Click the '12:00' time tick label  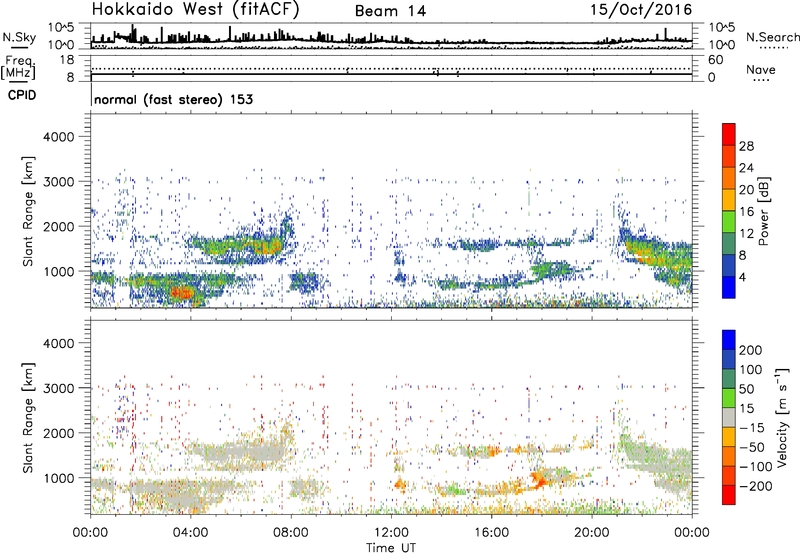(391, 533)
